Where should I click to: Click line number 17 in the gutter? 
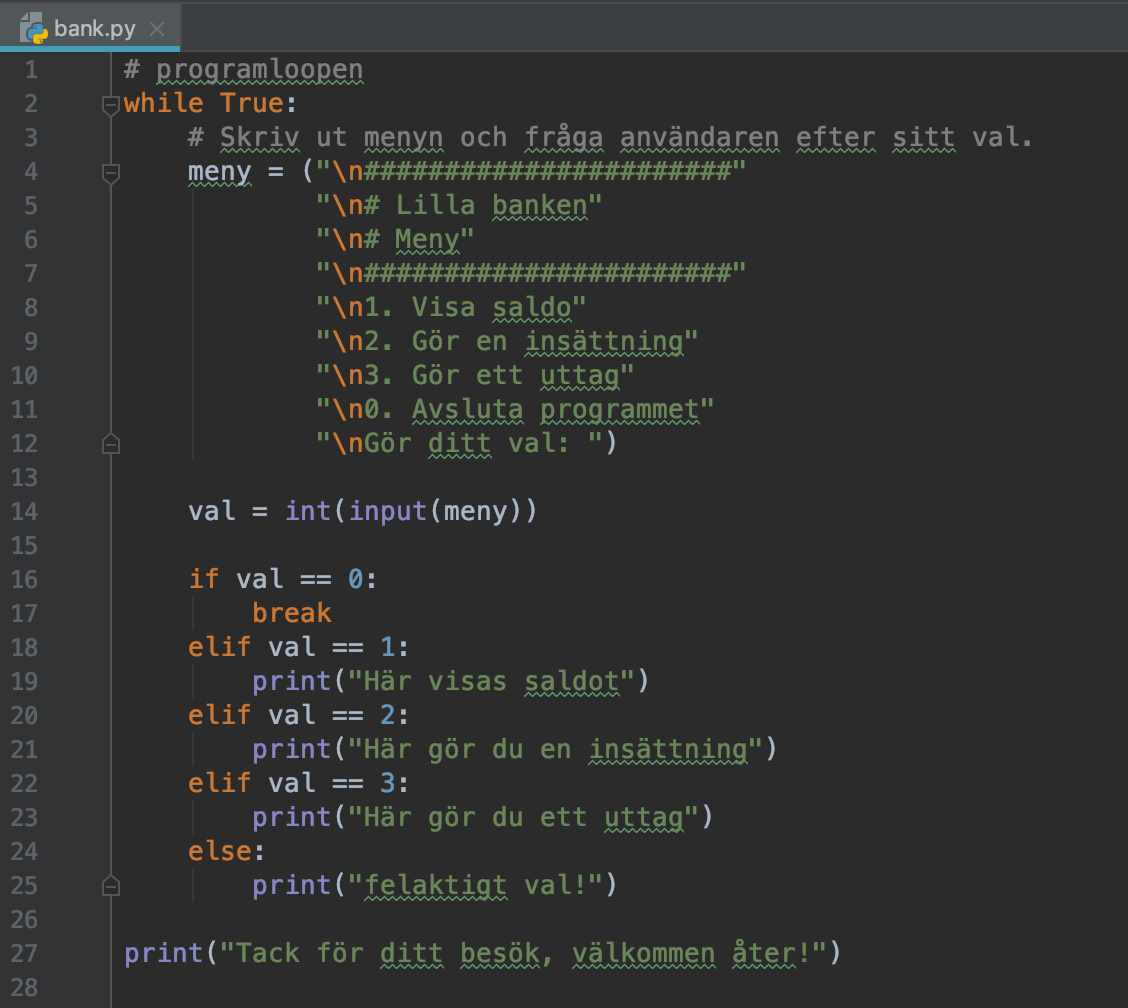click(25, 613)
